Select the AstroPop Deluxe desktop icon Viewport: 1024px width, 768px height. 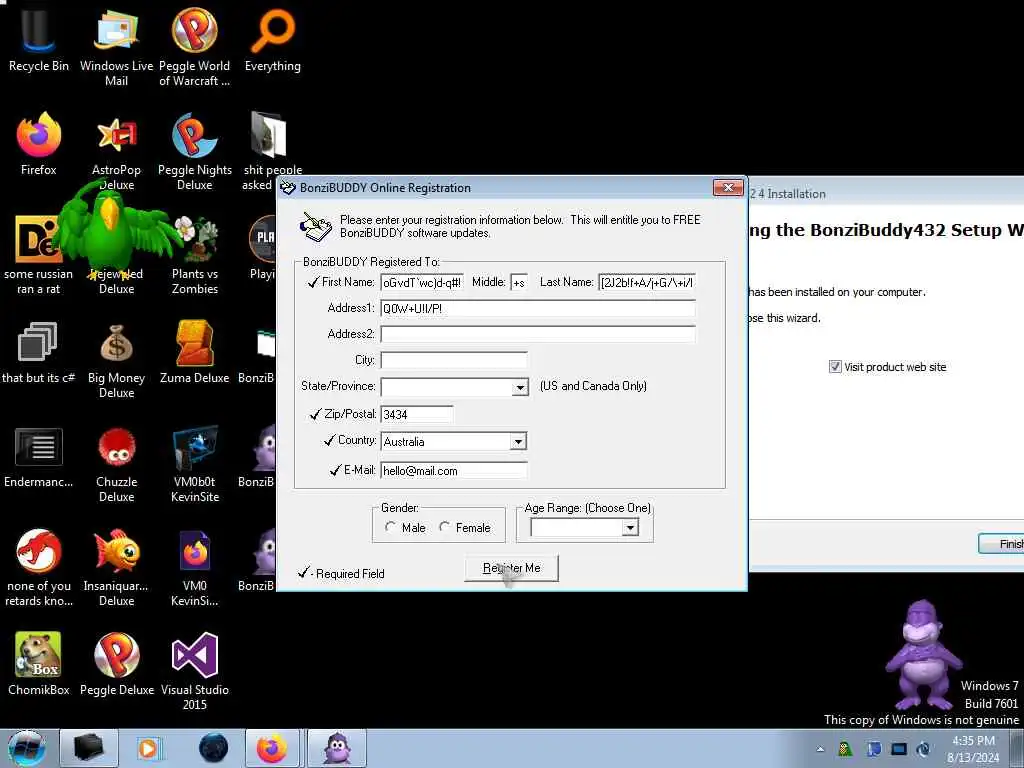click(116, 152)
